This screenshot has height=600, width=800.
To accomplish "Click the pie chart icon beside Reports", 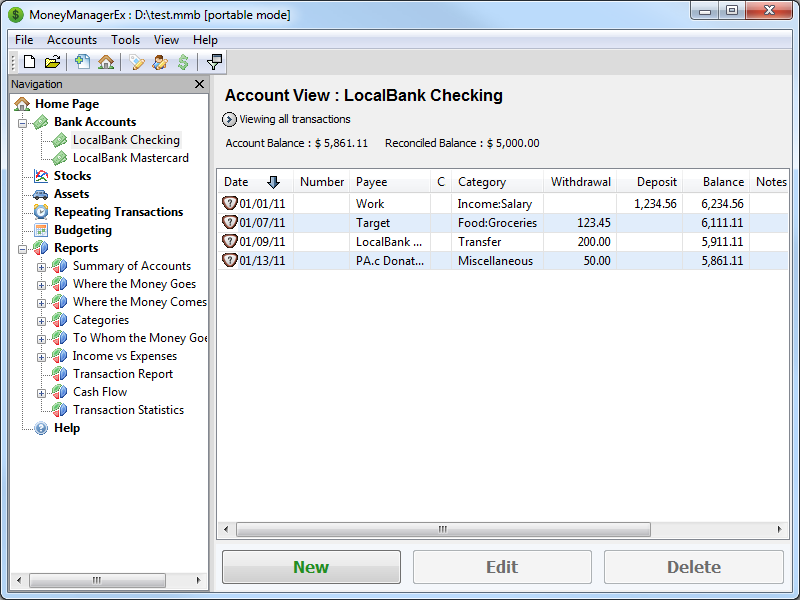I will [x=41, y=248].
